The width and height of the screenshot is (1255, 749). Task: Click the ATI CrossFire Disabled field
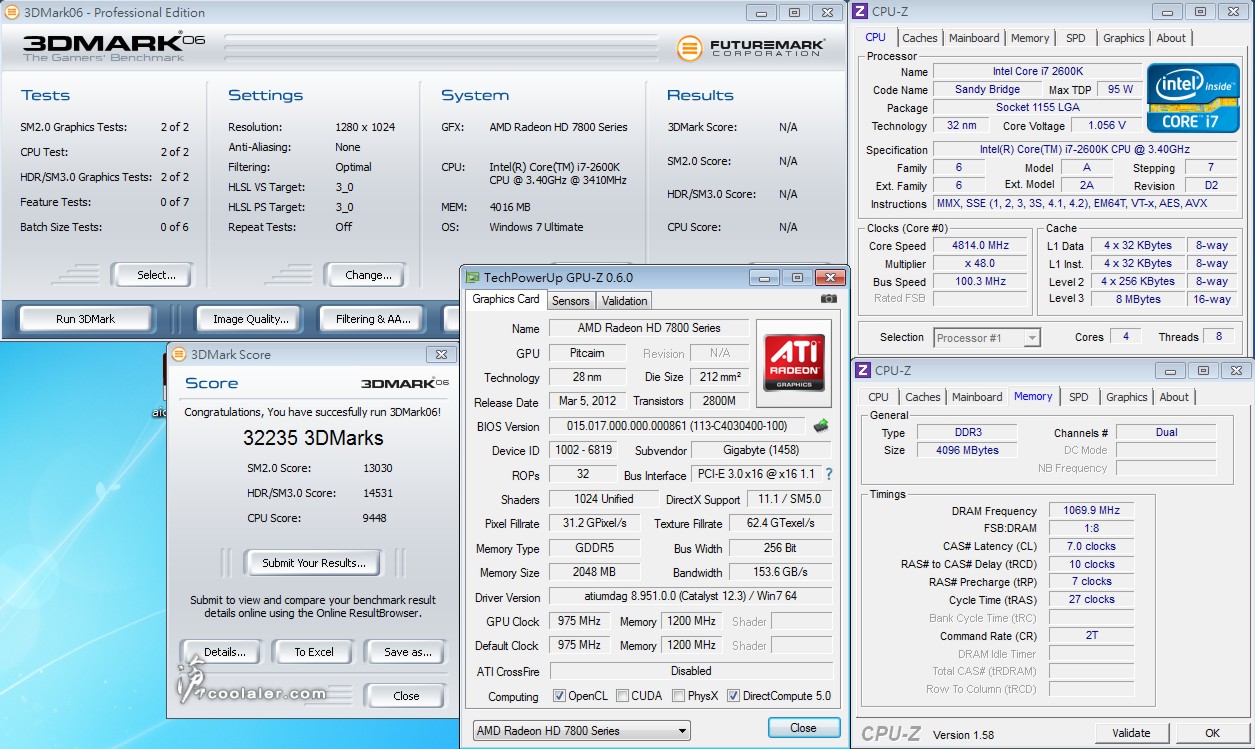[691, 671]
